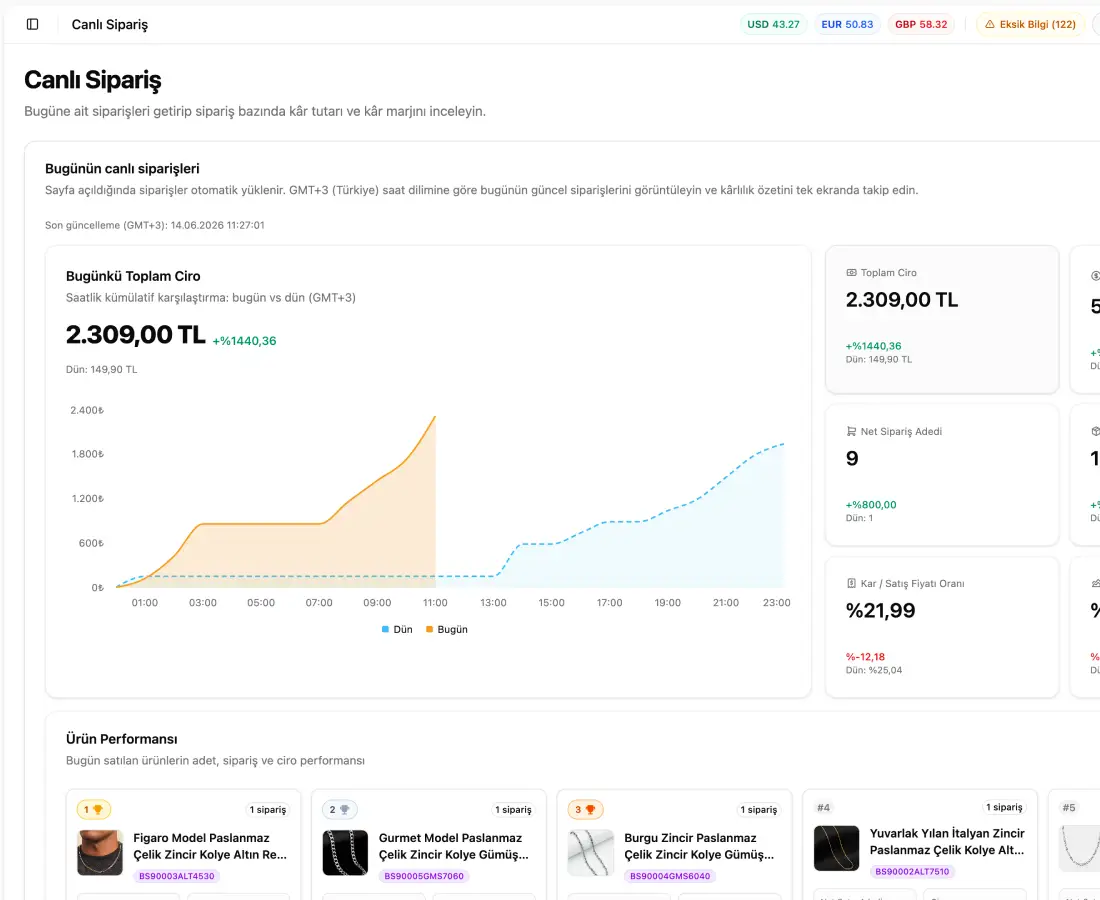Toggle the sidebar panel icon
This screenshot has width=1100, height=900.
[x=32, y=25]
